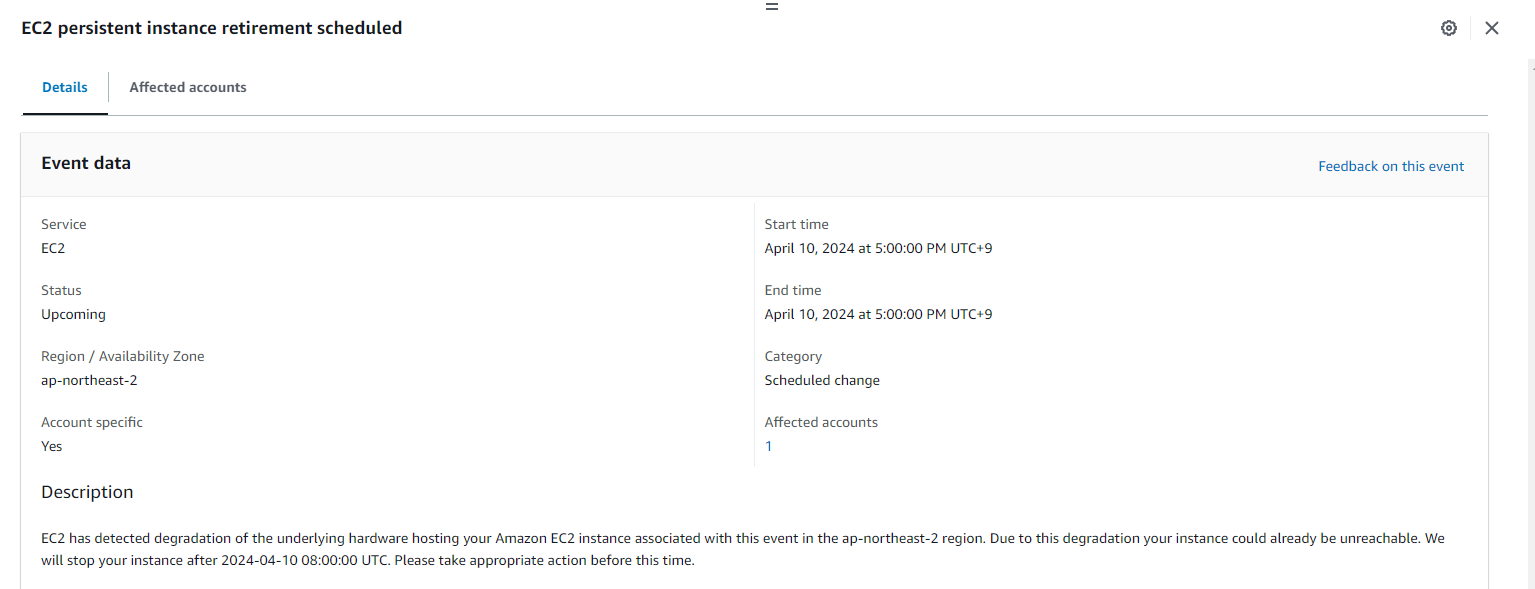The image size is (1535, 589).
Task: Click the Description heading
Action: [x=87, y=492]
